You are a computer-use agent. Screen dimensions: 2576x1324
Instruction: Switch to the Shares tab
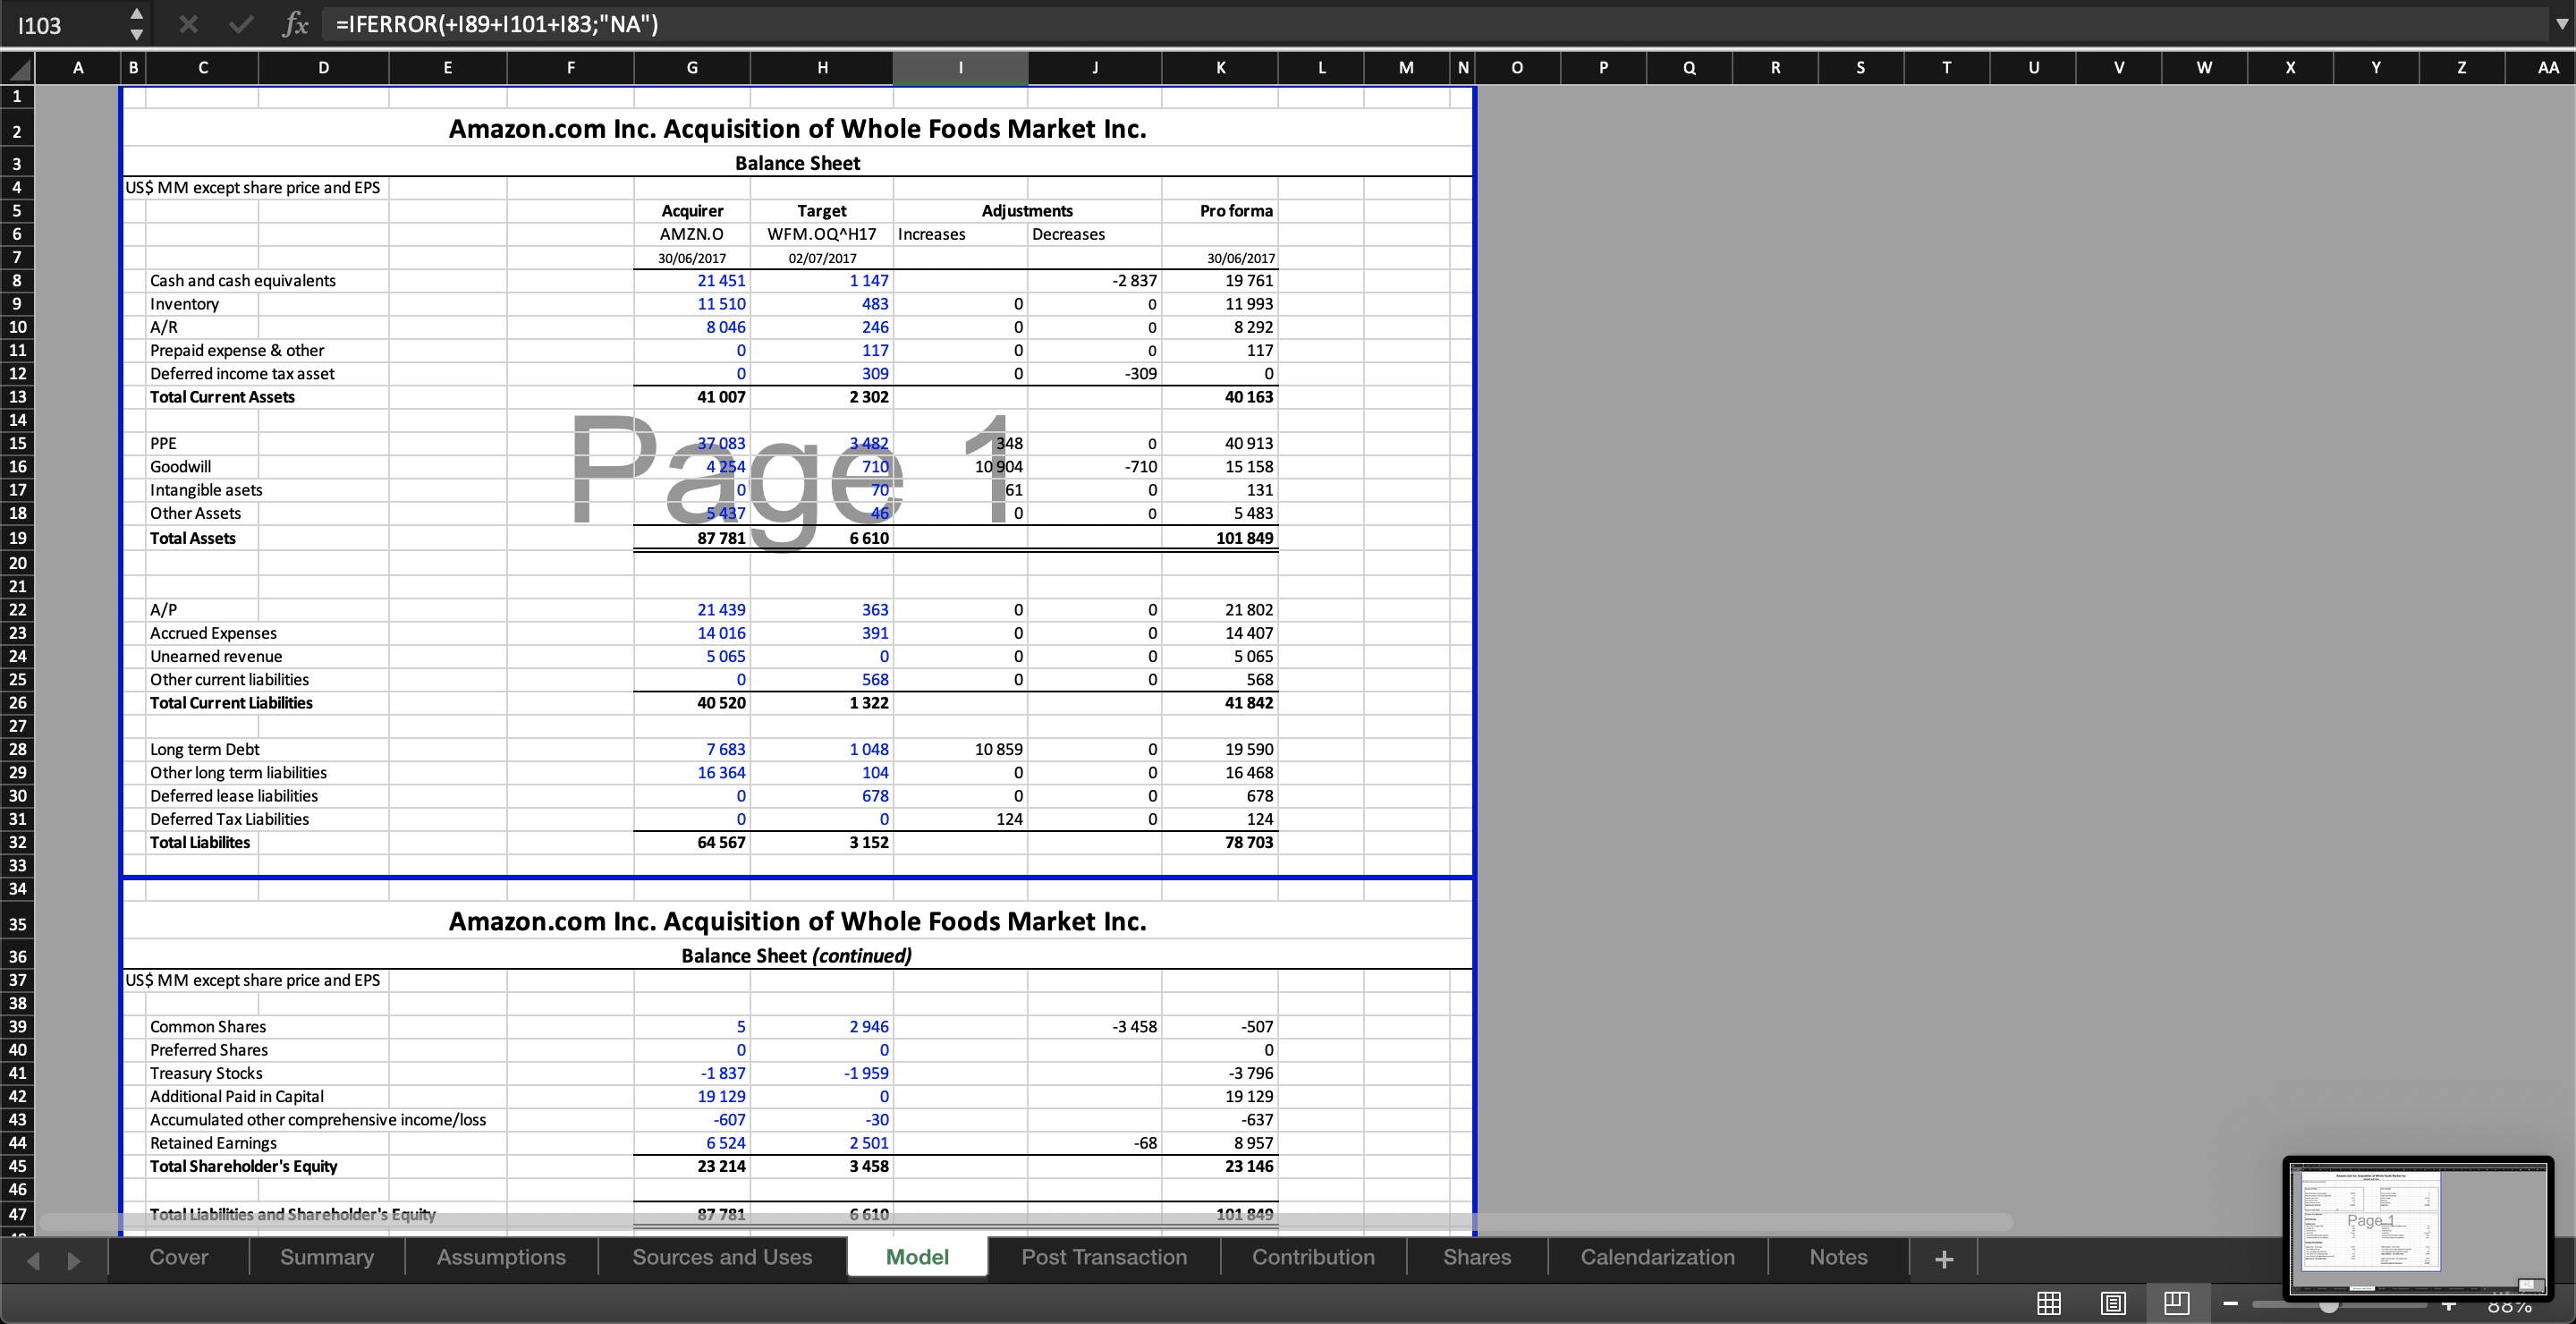tap(1477, 1257)
